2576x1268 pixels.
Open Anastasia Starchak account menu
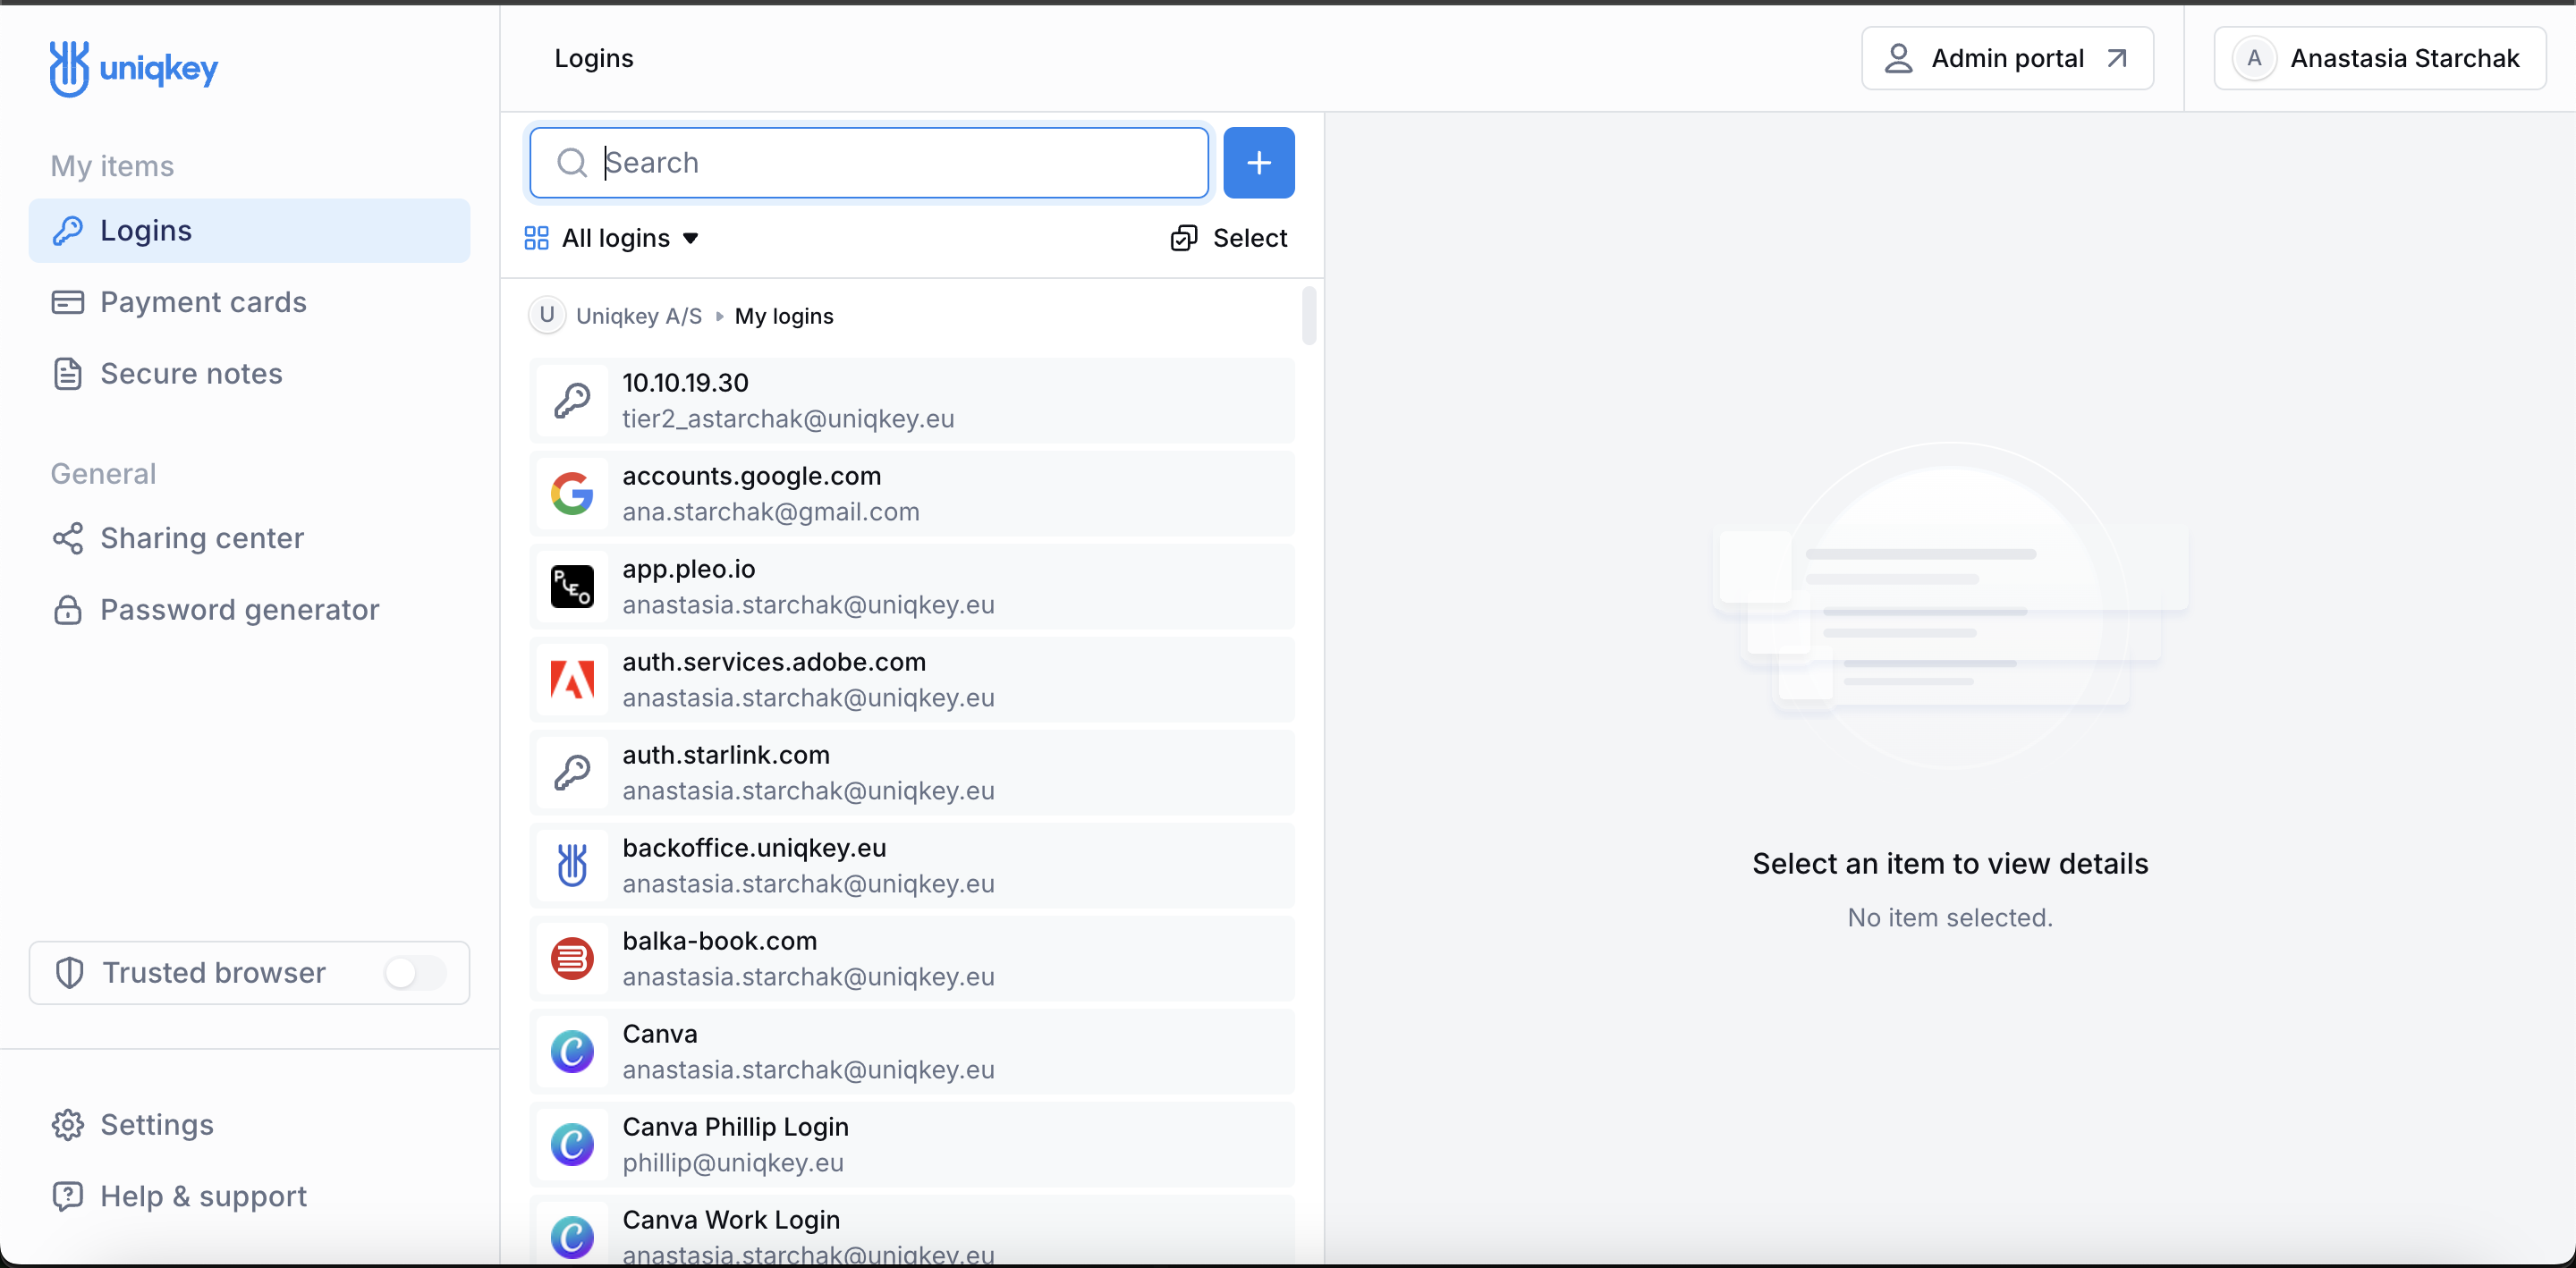(x=2379, y=58)
